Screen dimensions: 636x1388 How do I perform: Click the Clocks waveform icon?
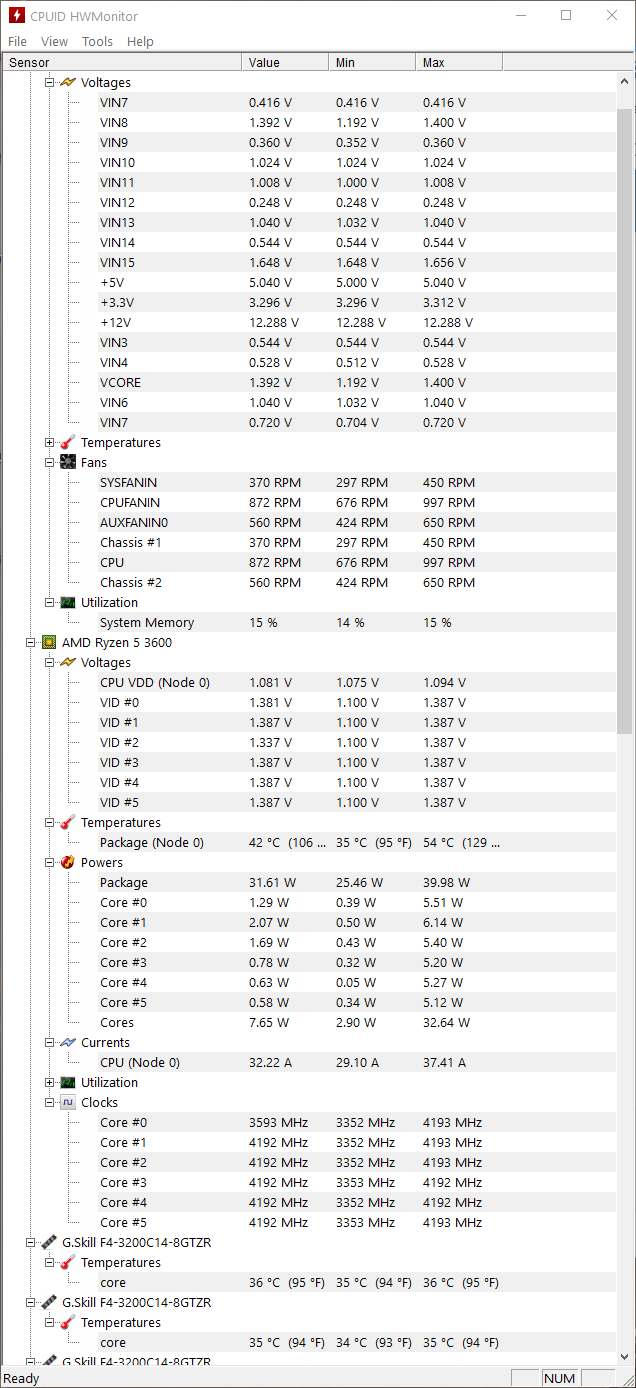68,1102
